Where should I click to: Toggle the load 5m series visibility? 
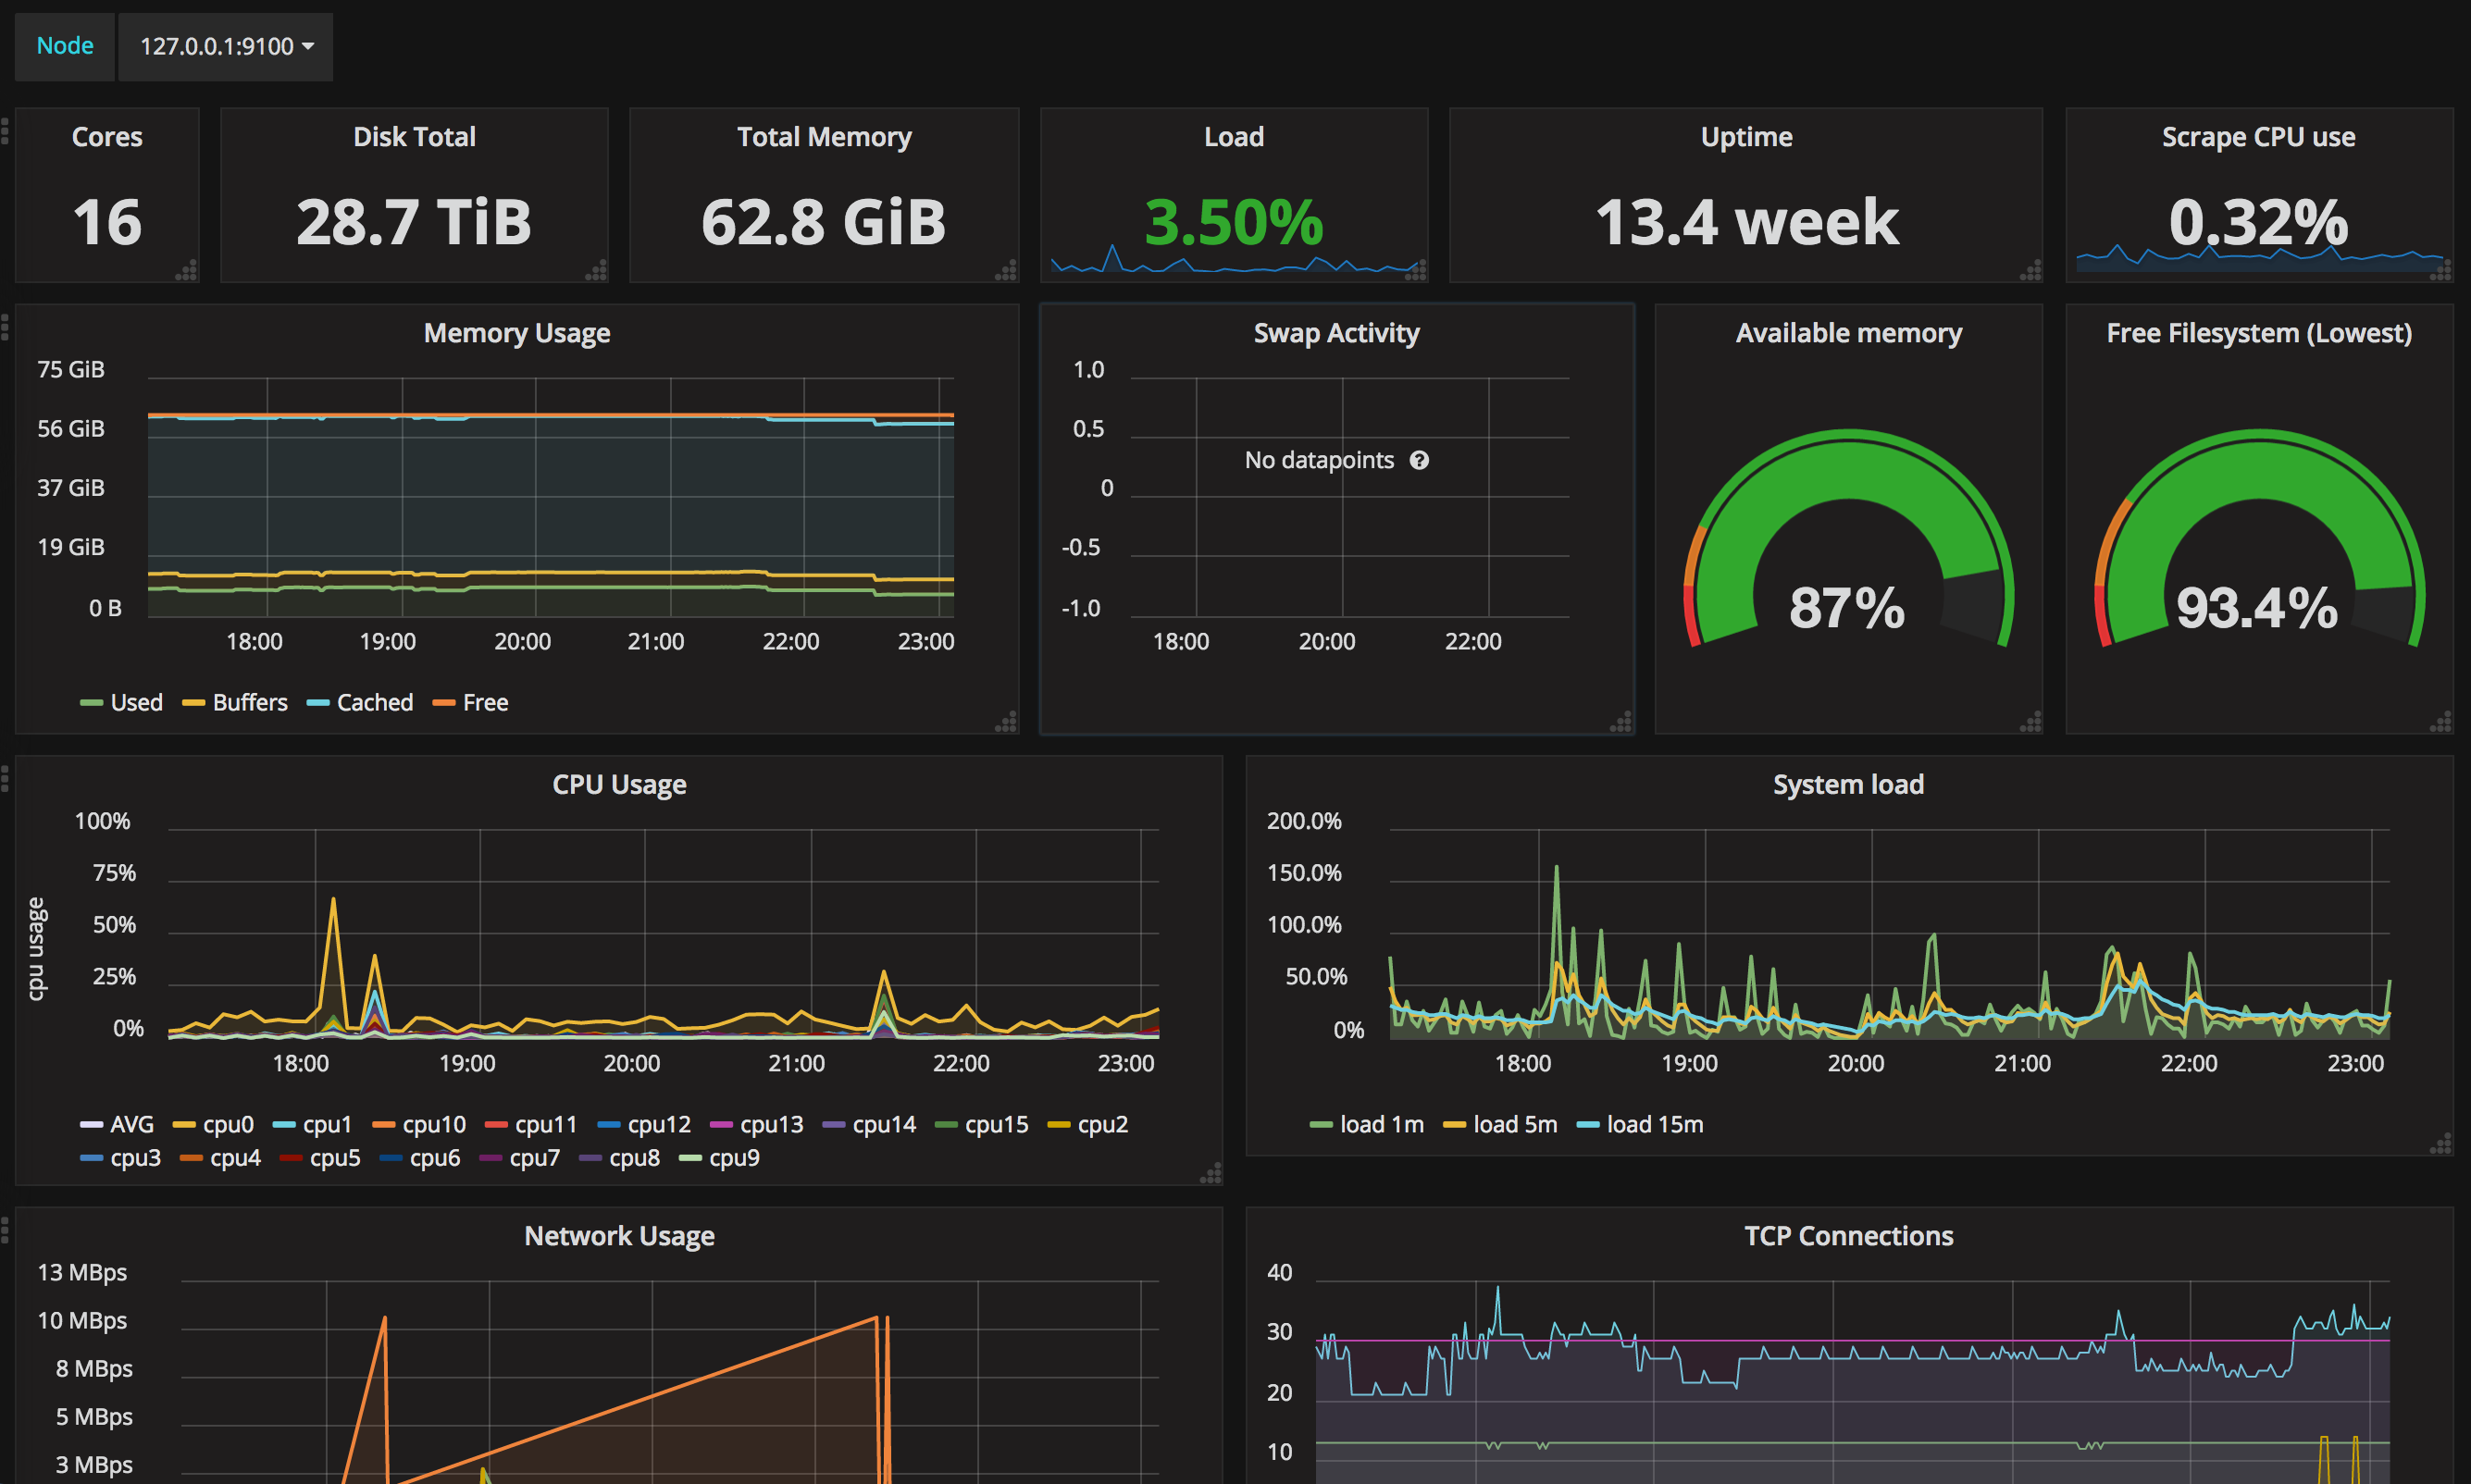pyautogui.click(x=1514, y=1125)
